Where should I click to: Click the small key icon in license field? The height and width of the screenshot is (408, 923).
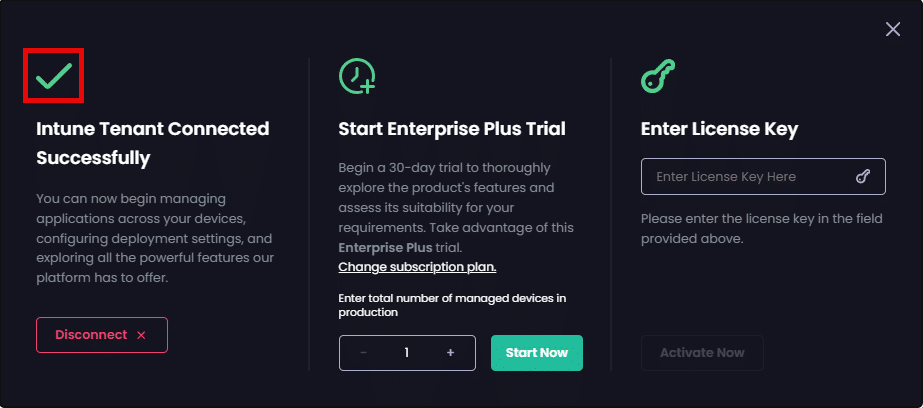863,177
